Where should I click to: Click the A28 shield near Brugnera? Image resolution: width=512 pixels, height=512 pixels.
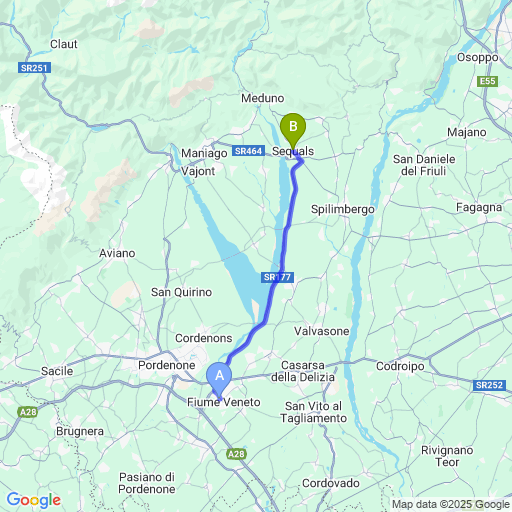[x=28, y=412]
